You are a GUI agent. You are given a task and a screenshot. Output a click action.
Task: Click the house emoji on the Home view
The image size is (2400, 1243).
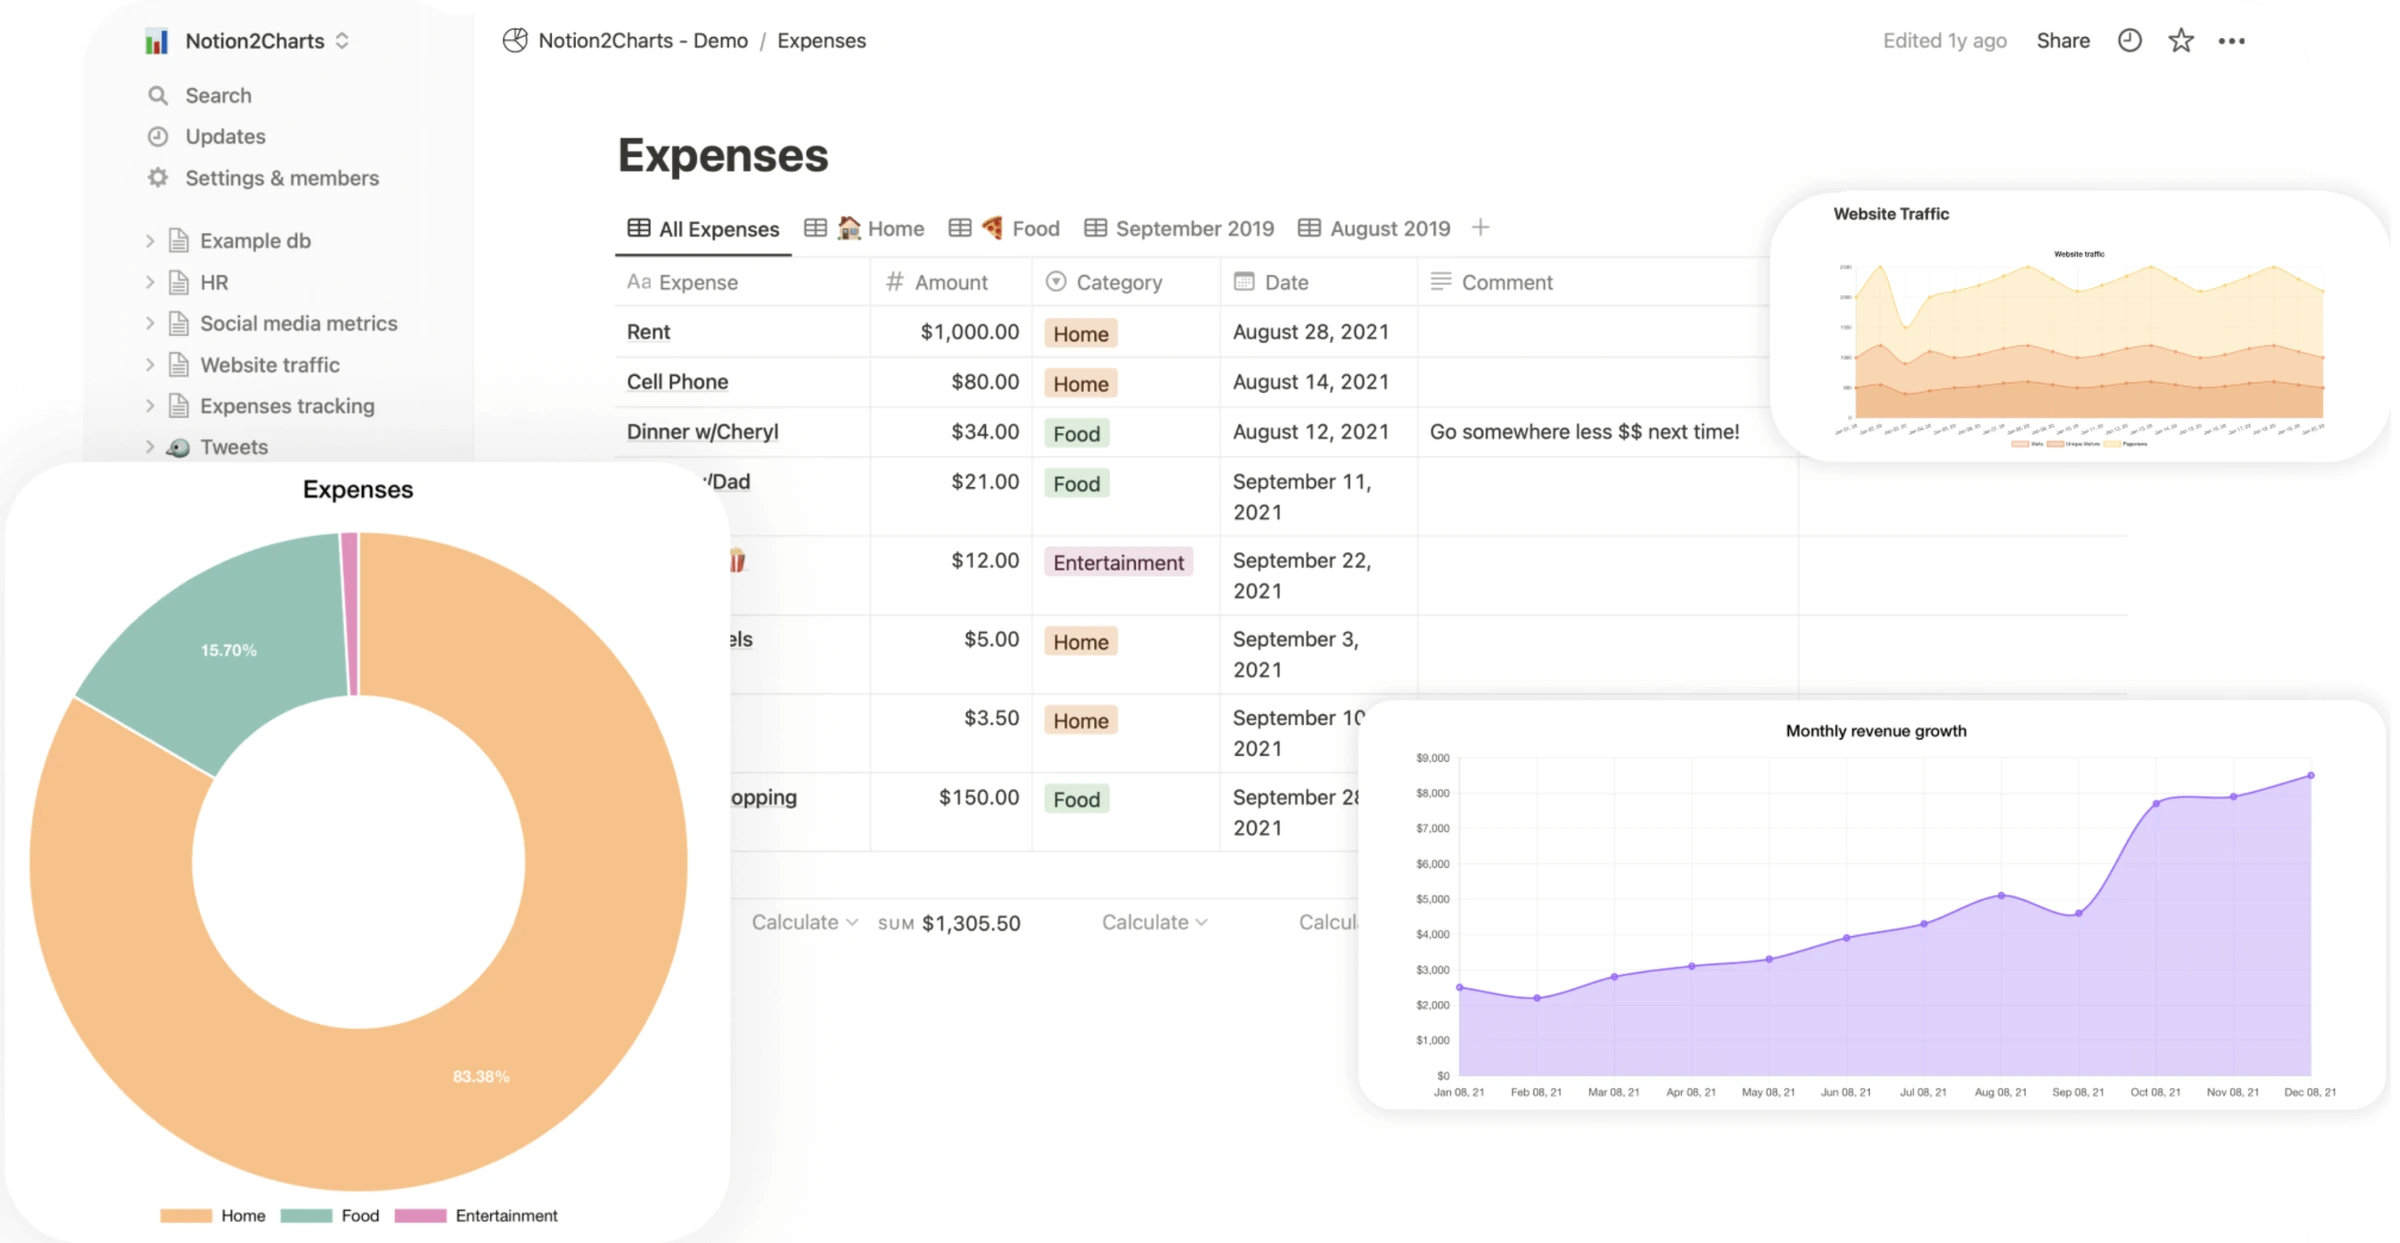[848, 228]
